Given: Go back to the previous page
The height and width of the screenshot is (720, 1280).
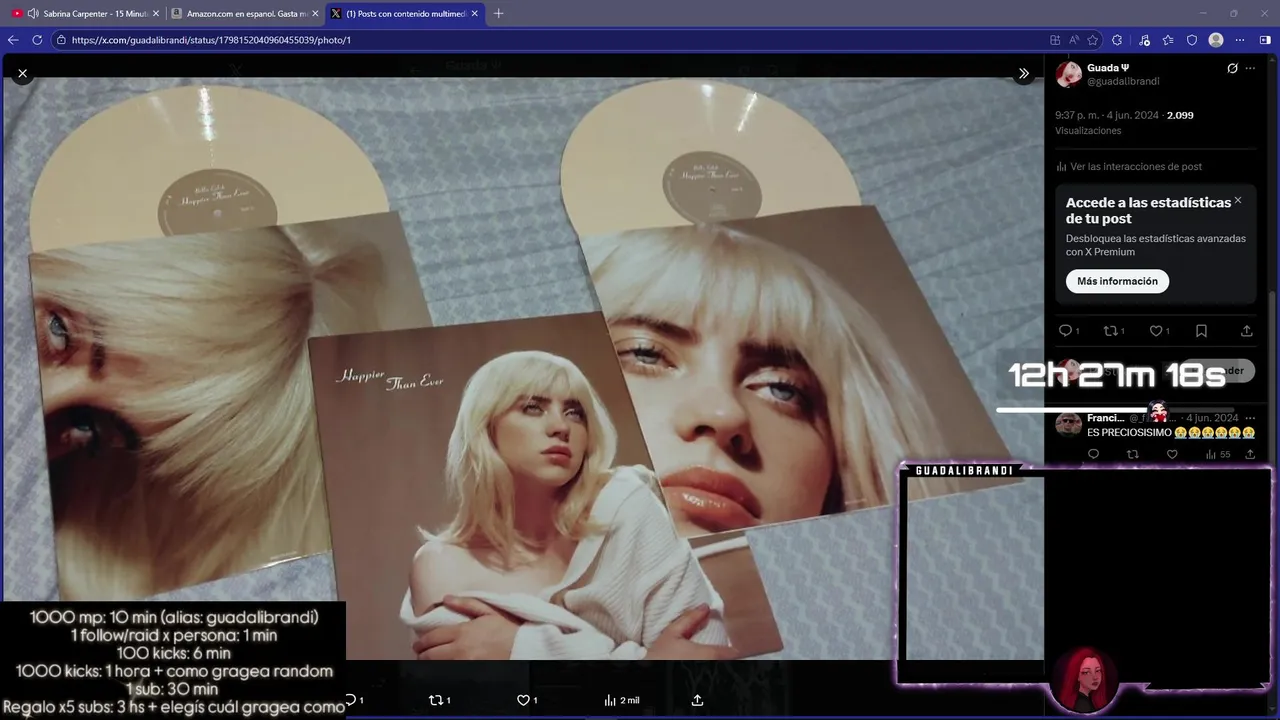Looking at the screenshot, I should pos(13,40).
